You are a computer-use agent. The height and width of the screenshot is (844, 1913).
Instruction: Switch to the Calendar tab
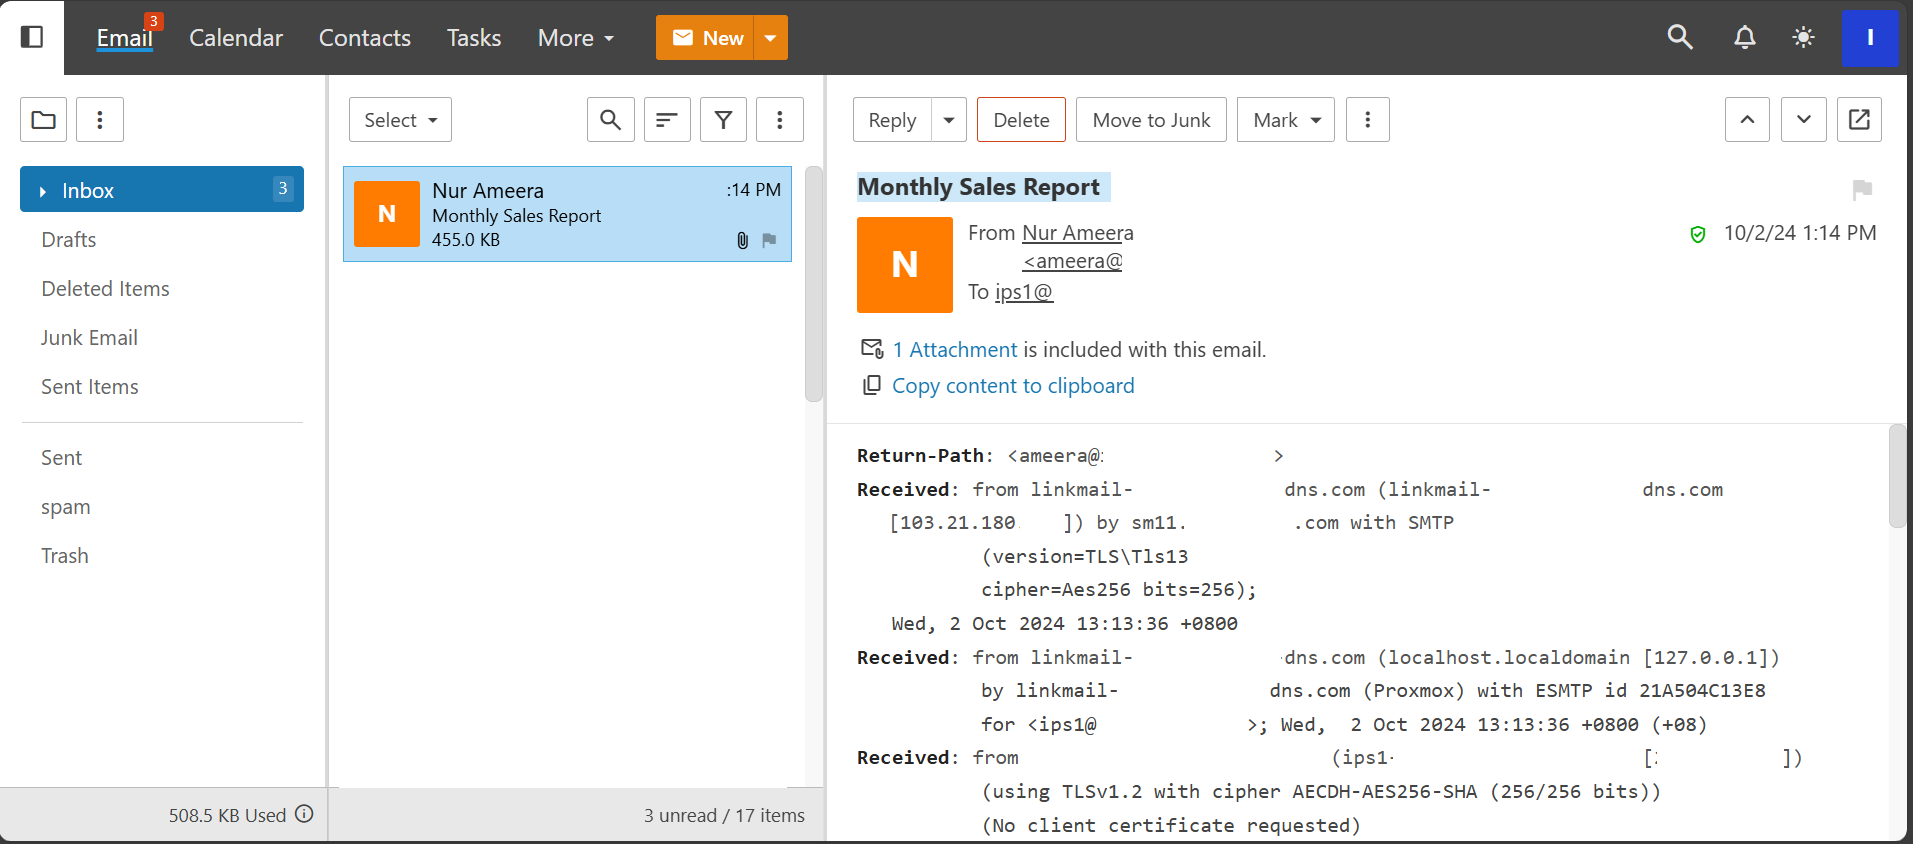(236, 38)
